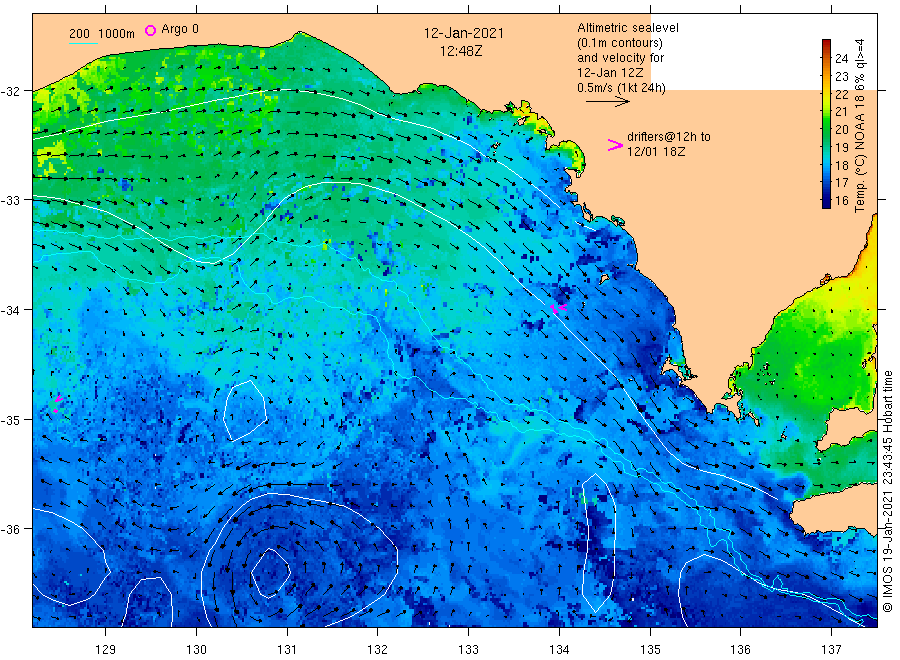Click the elongated contour loop near 134.4°E
The image size is (900, 660).
click(598, 543)
